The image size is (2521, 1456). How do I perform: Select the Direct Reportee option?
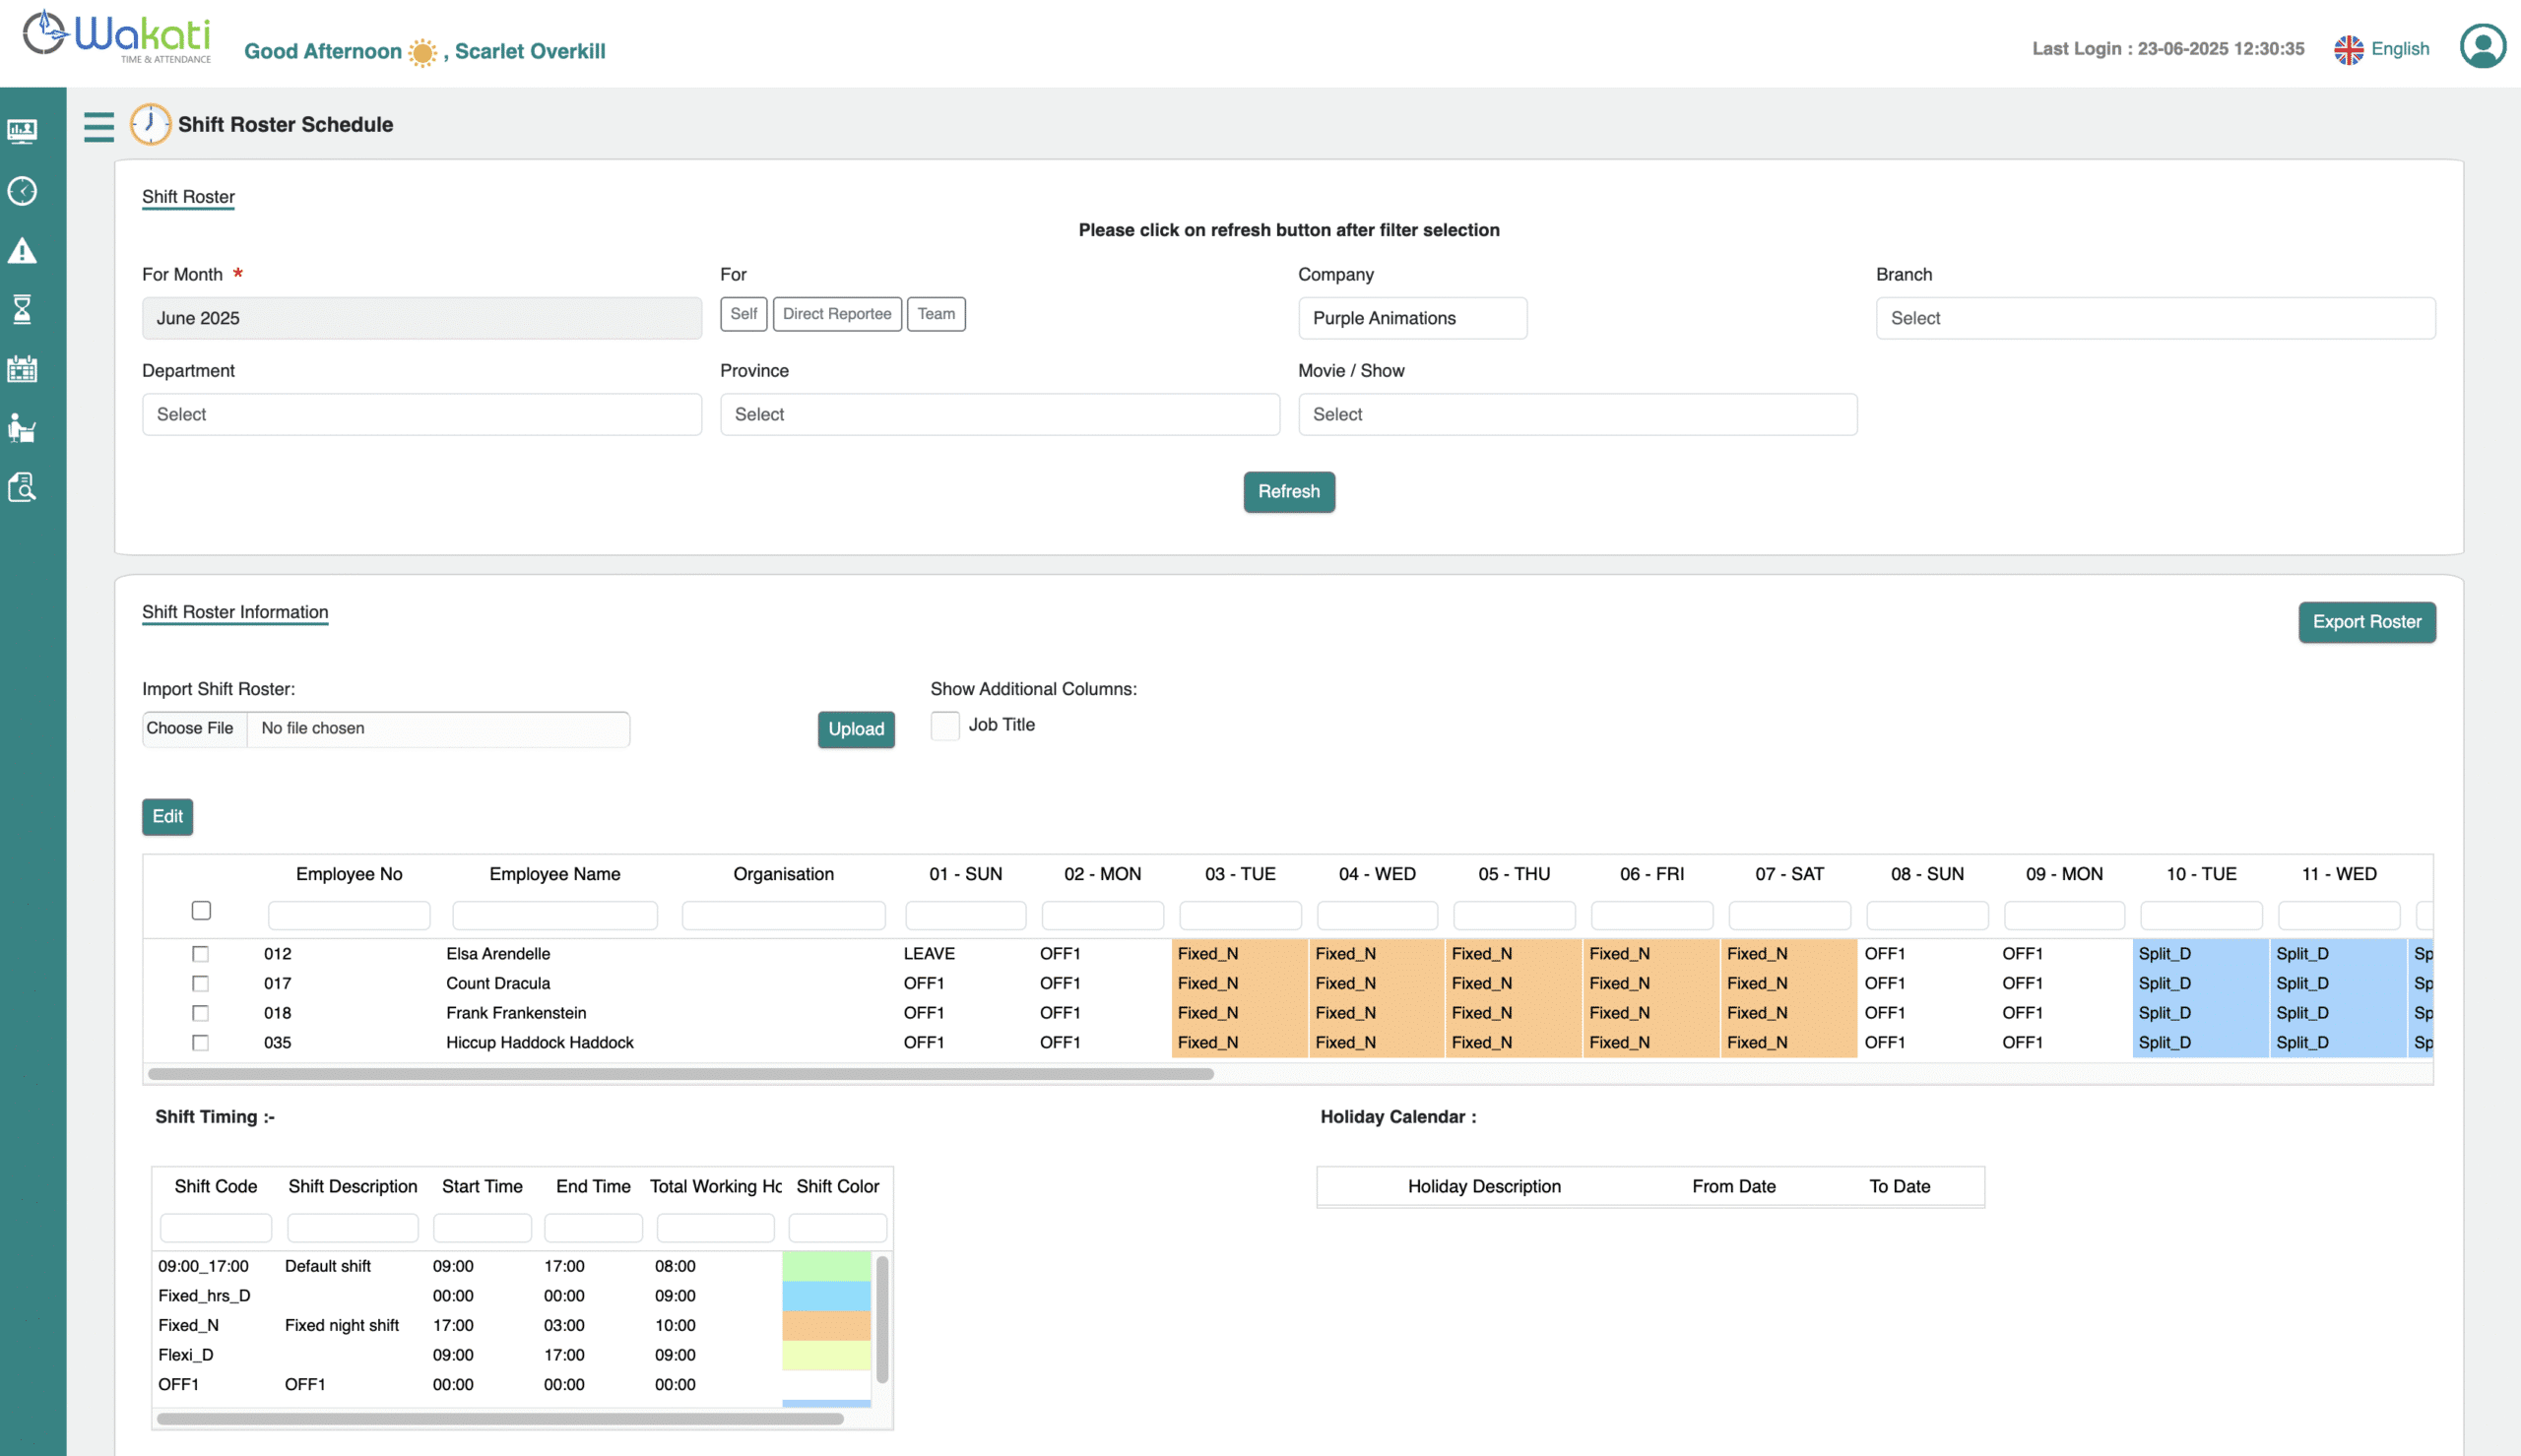click(x=836, y=314)
